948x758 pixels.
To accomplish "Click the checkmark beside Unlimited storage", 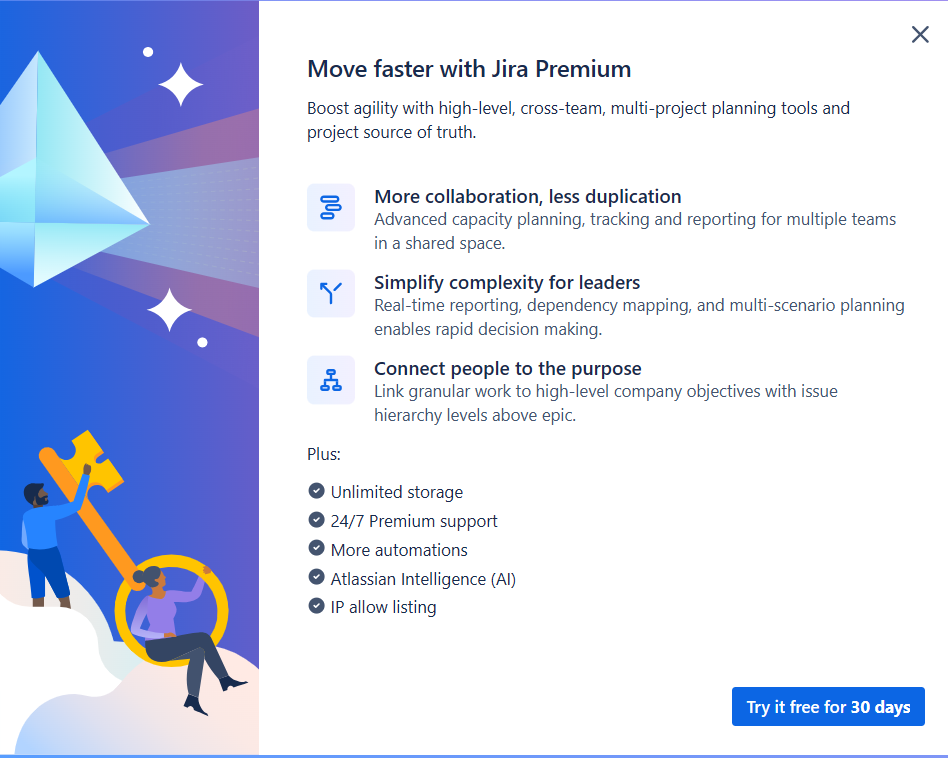I will [x=316, y=490].
